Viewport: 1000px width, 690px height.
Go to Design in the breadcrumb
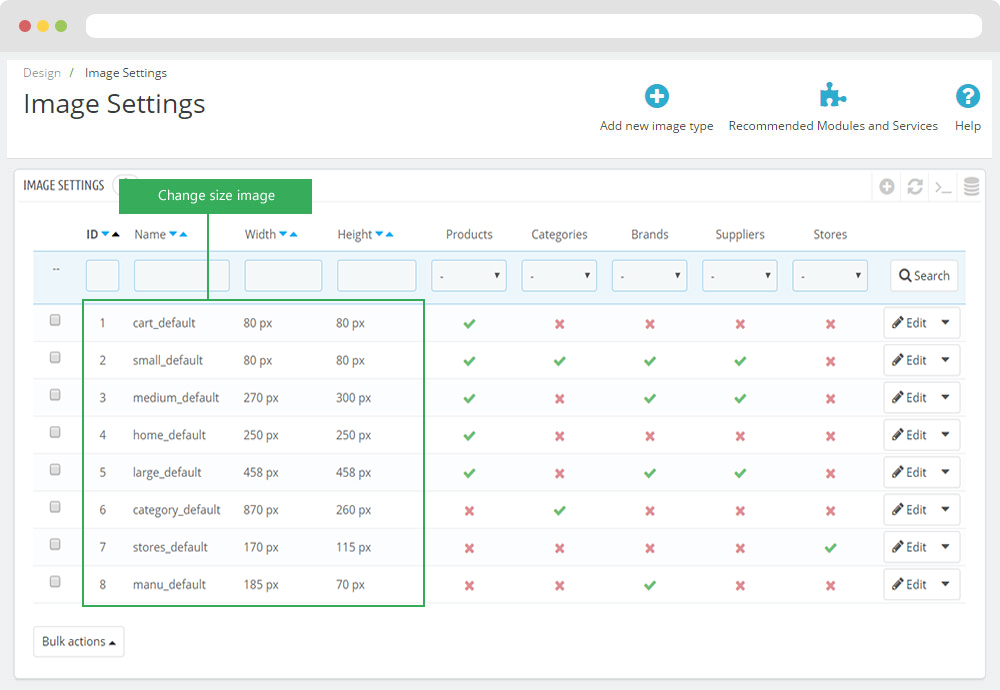(x=42, y=73)
